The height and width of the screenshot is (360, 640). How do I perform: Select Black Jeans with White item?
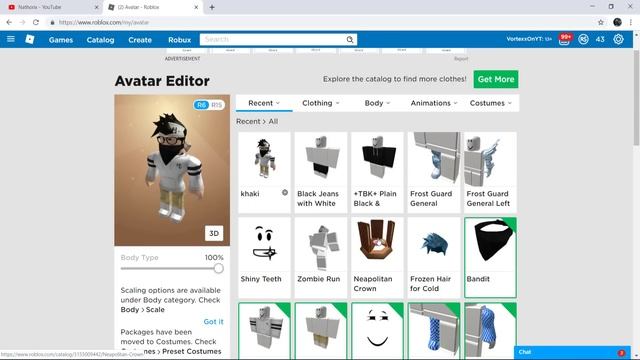(320, 172)
